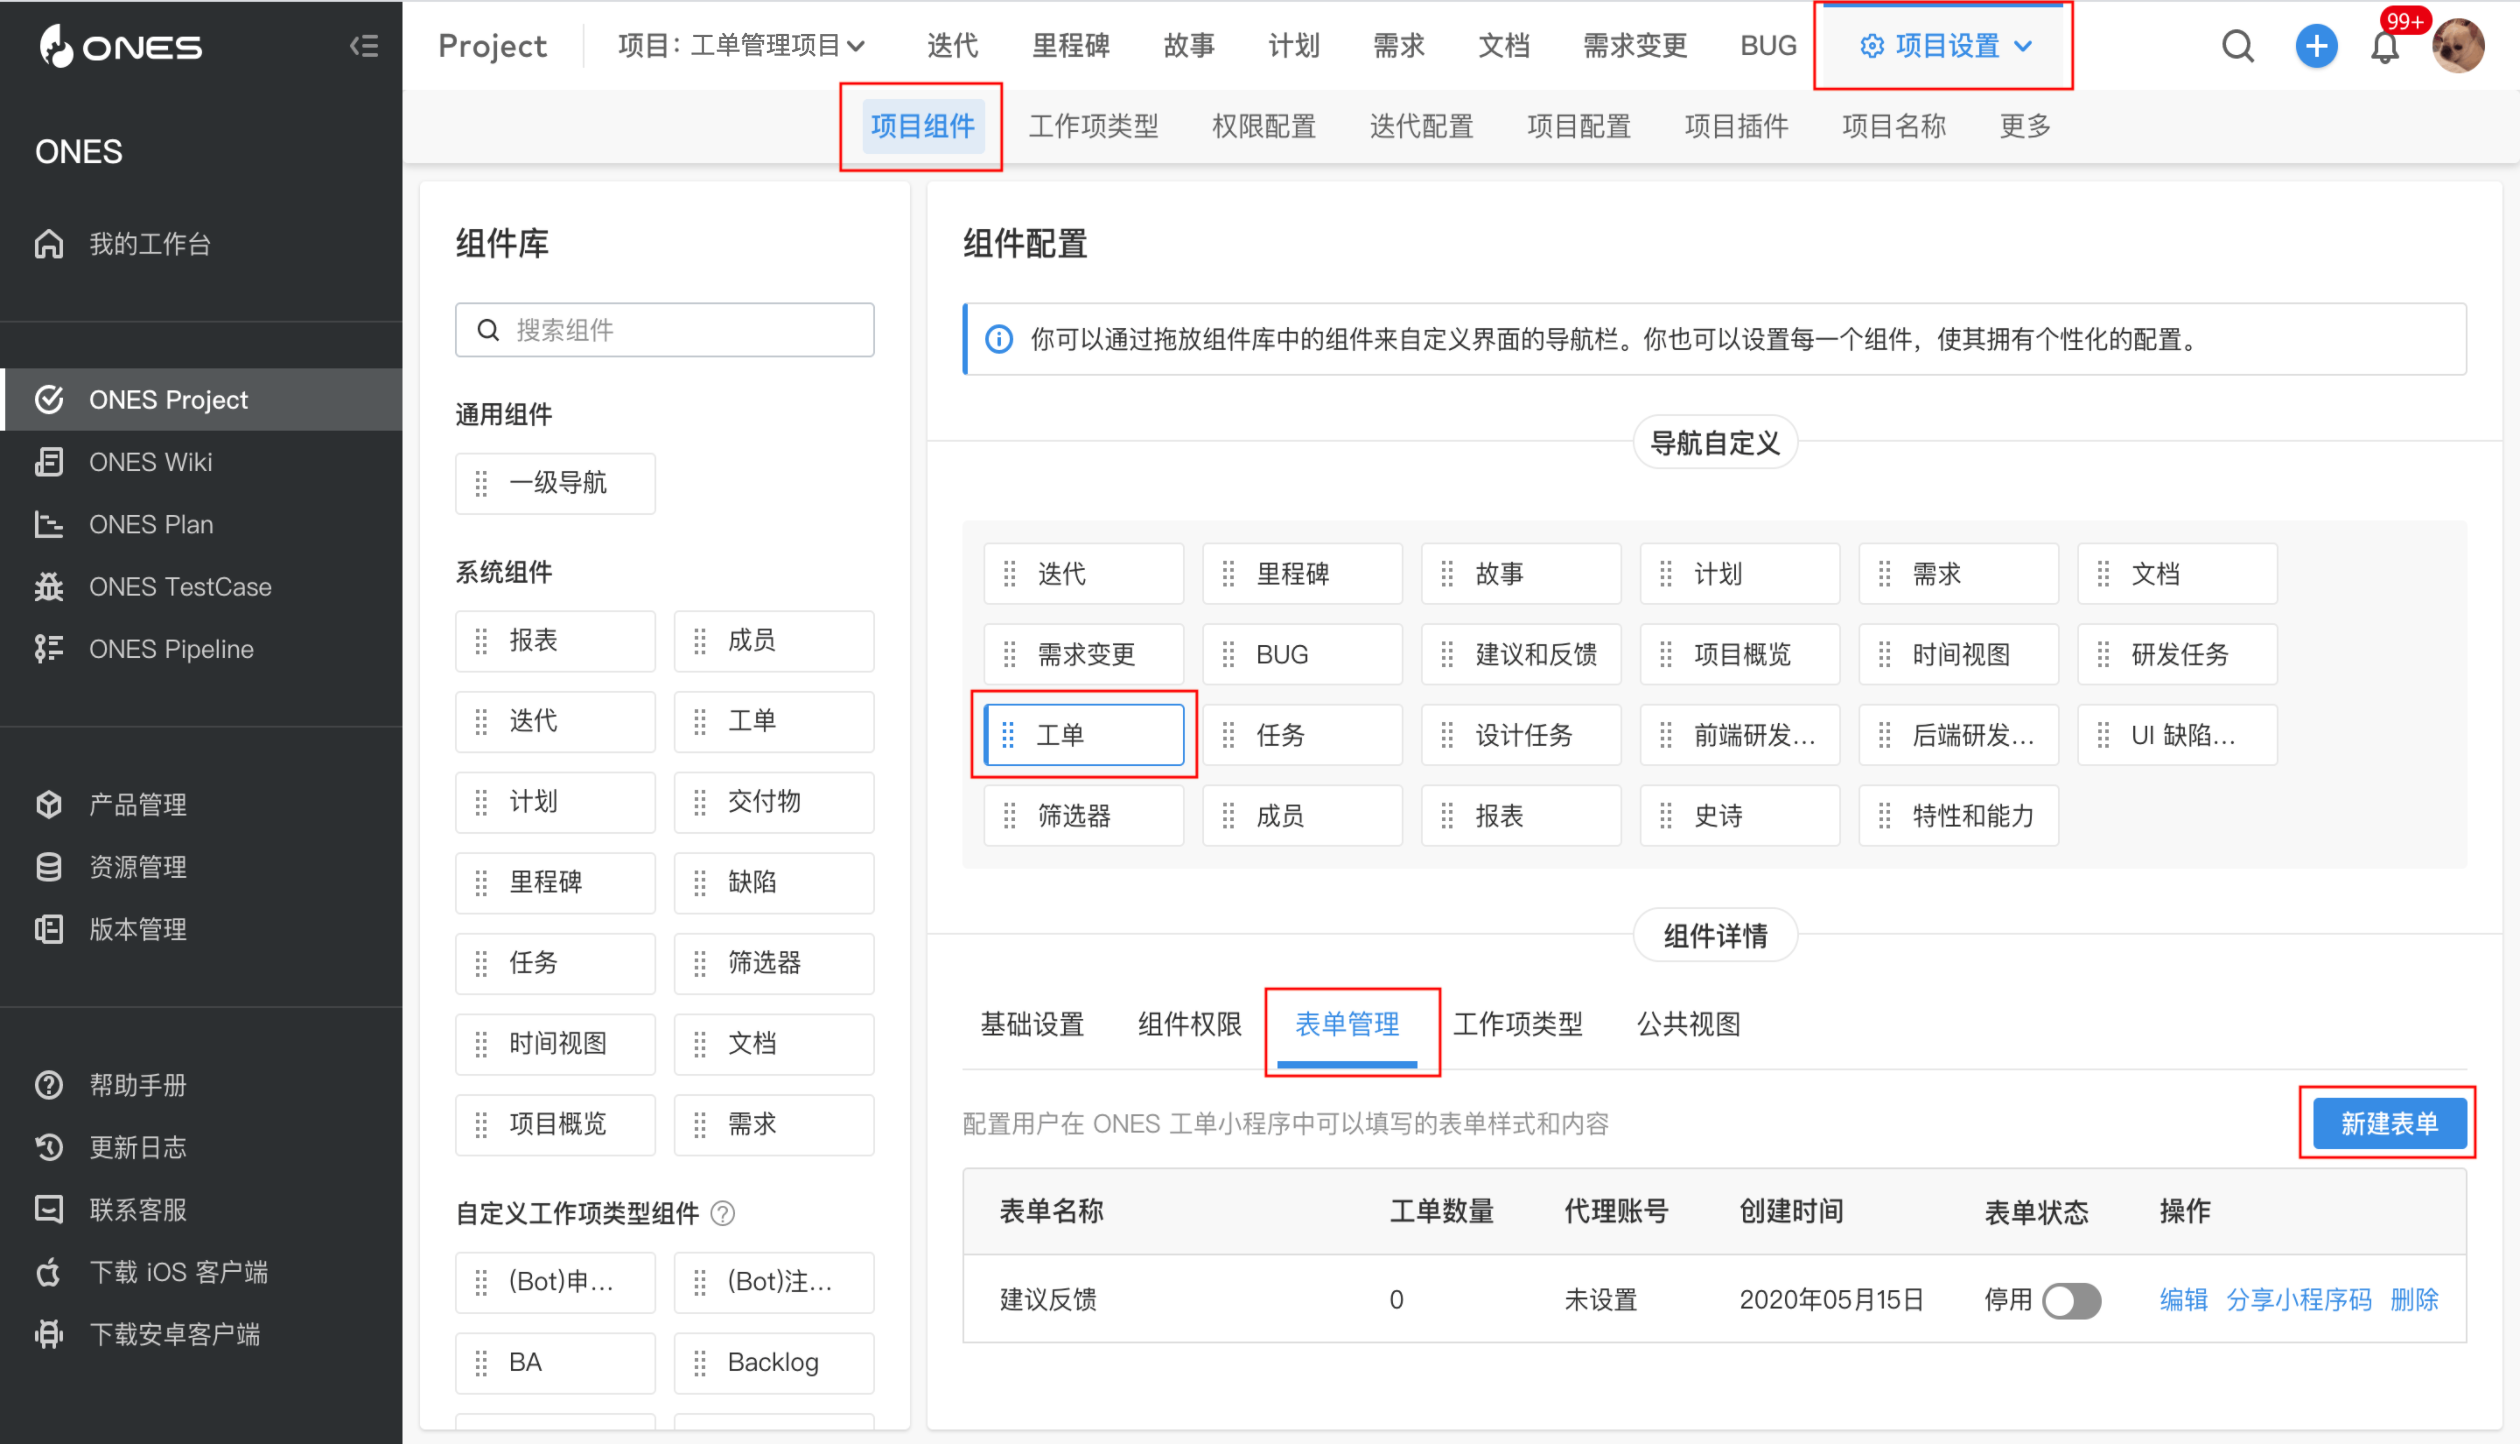Screen dimensions: 2520x1444
Task: Click the ONES TestCase bug icon
Action: [49, 587]
